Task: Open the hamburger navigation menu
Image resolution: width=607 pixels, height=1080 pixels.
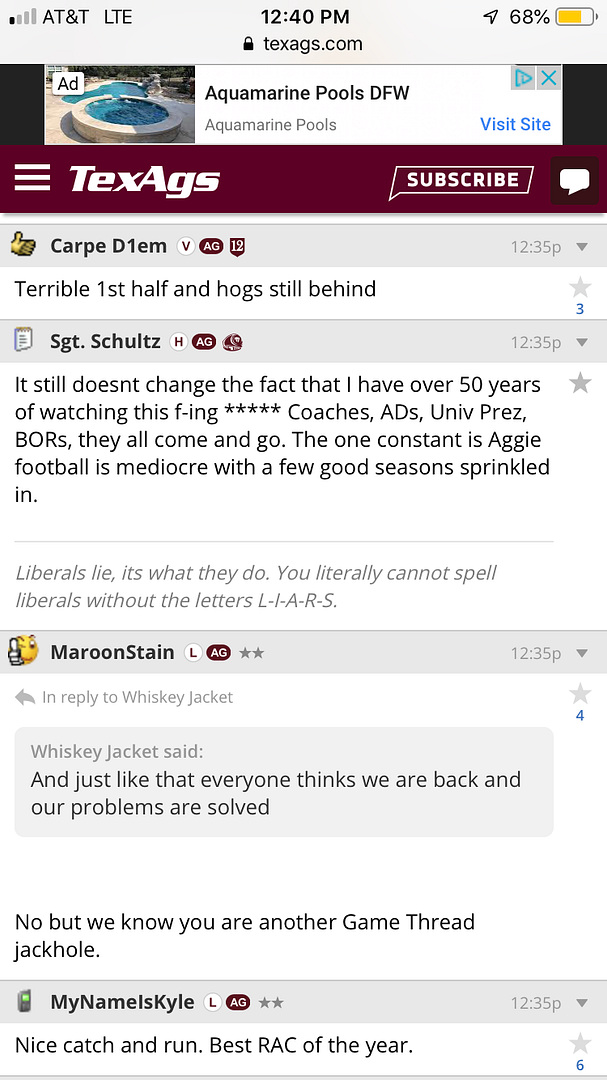Action: (x=32, y=177)
